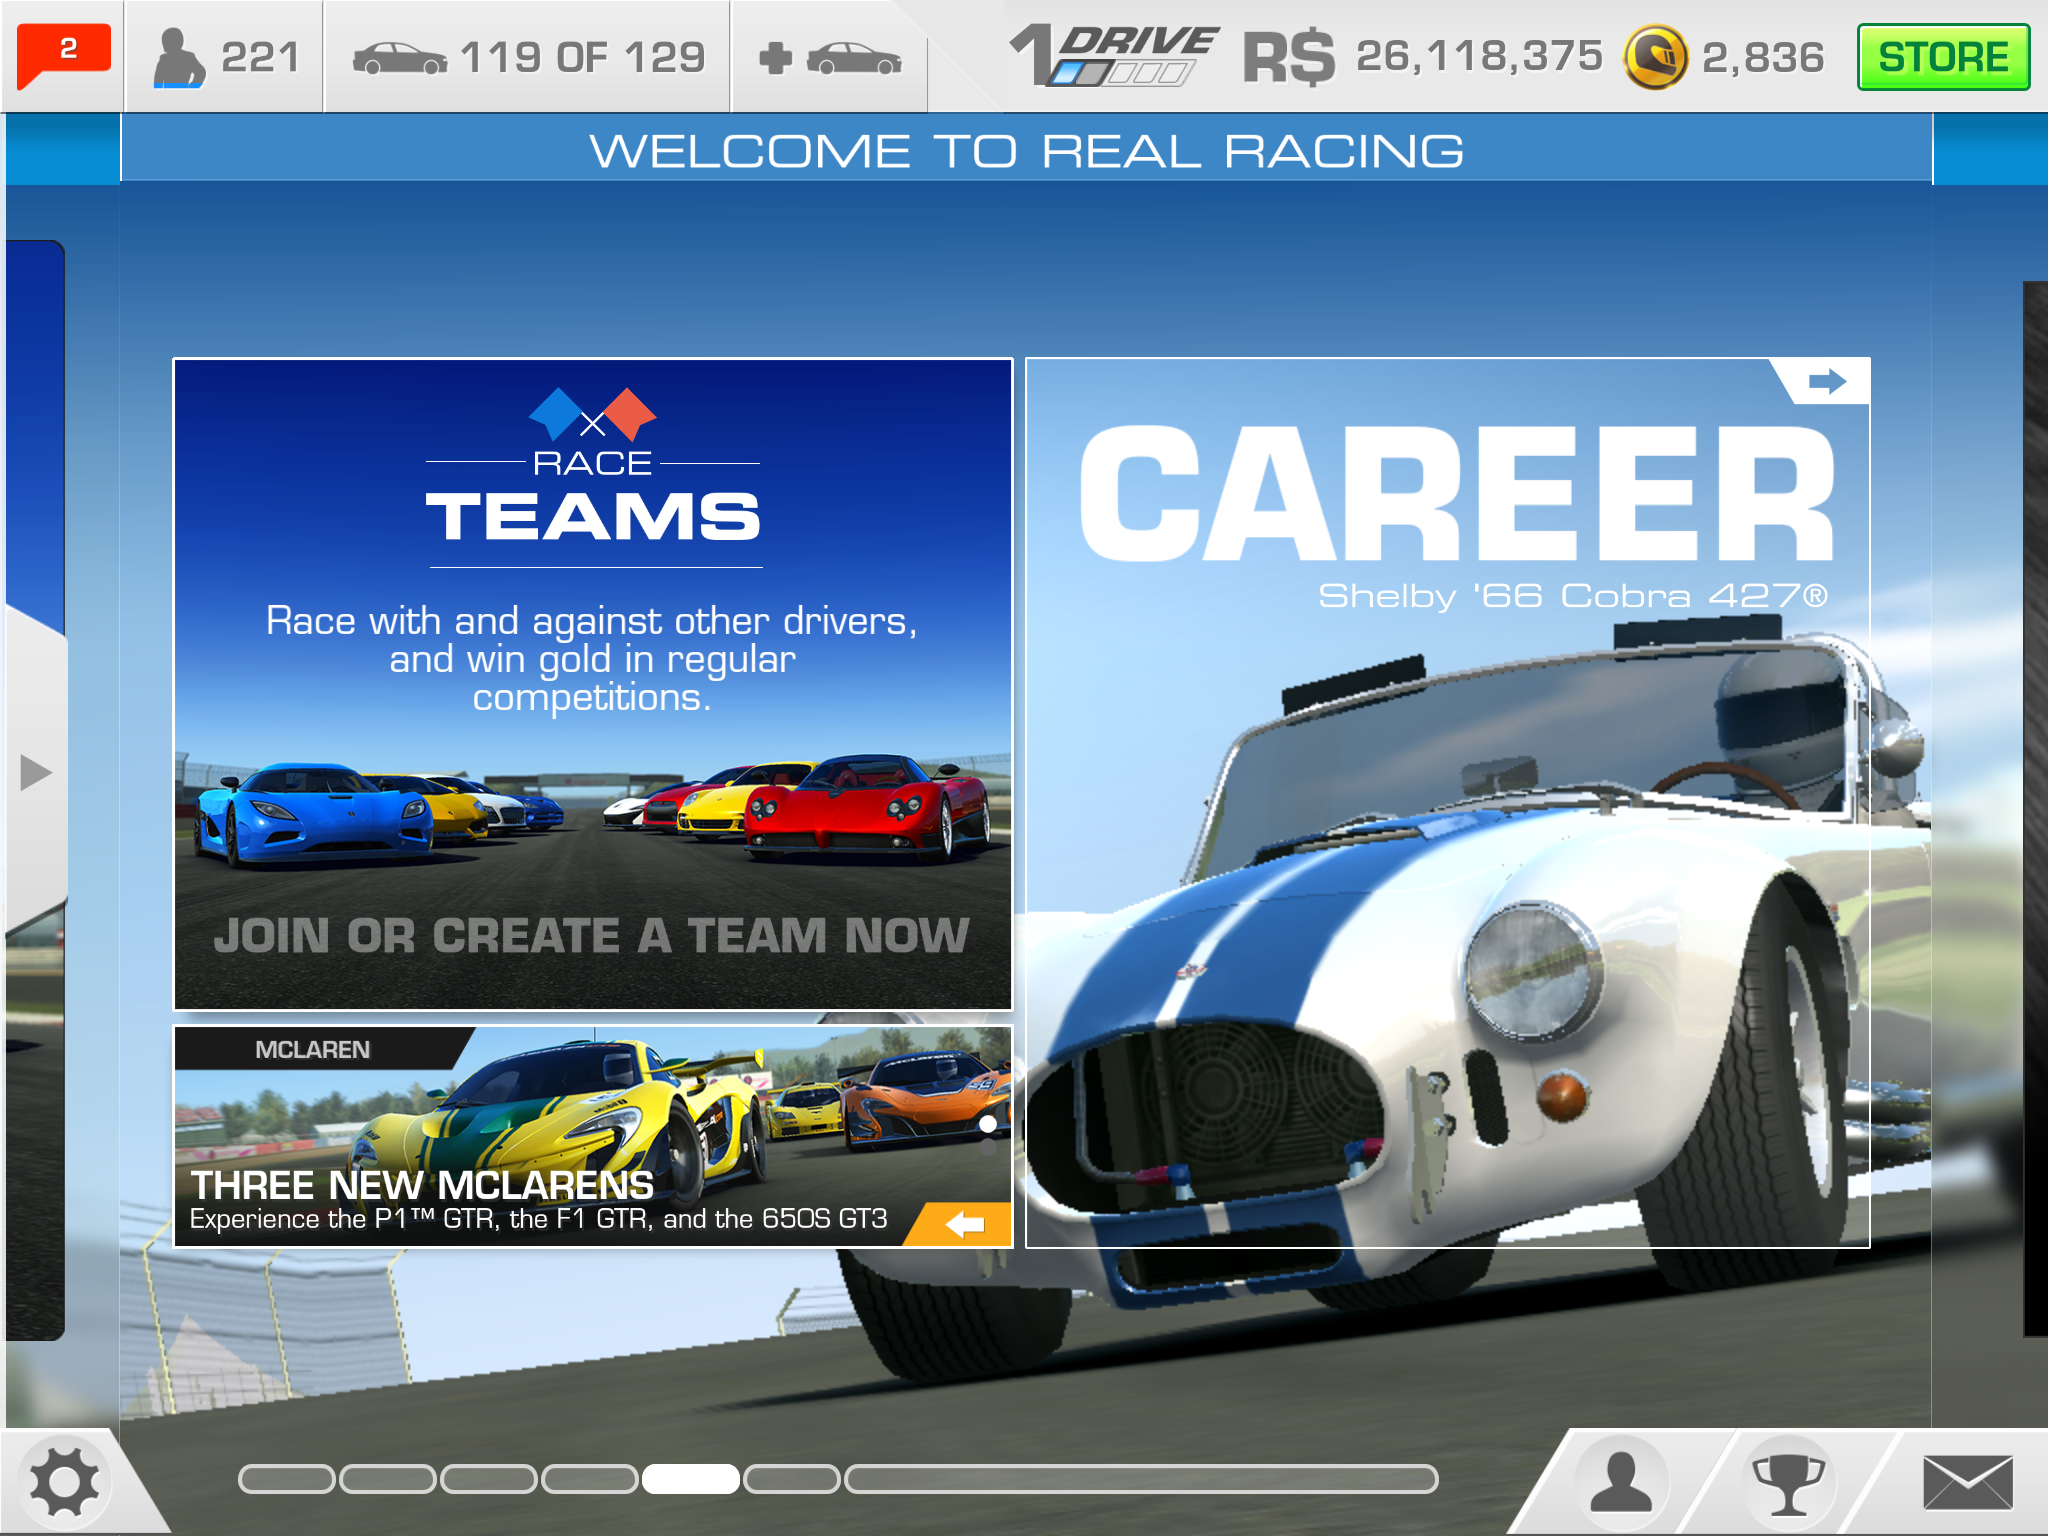Open the green STORE button
This screenshot has width=2048, height=1536.
[1943, 57]
